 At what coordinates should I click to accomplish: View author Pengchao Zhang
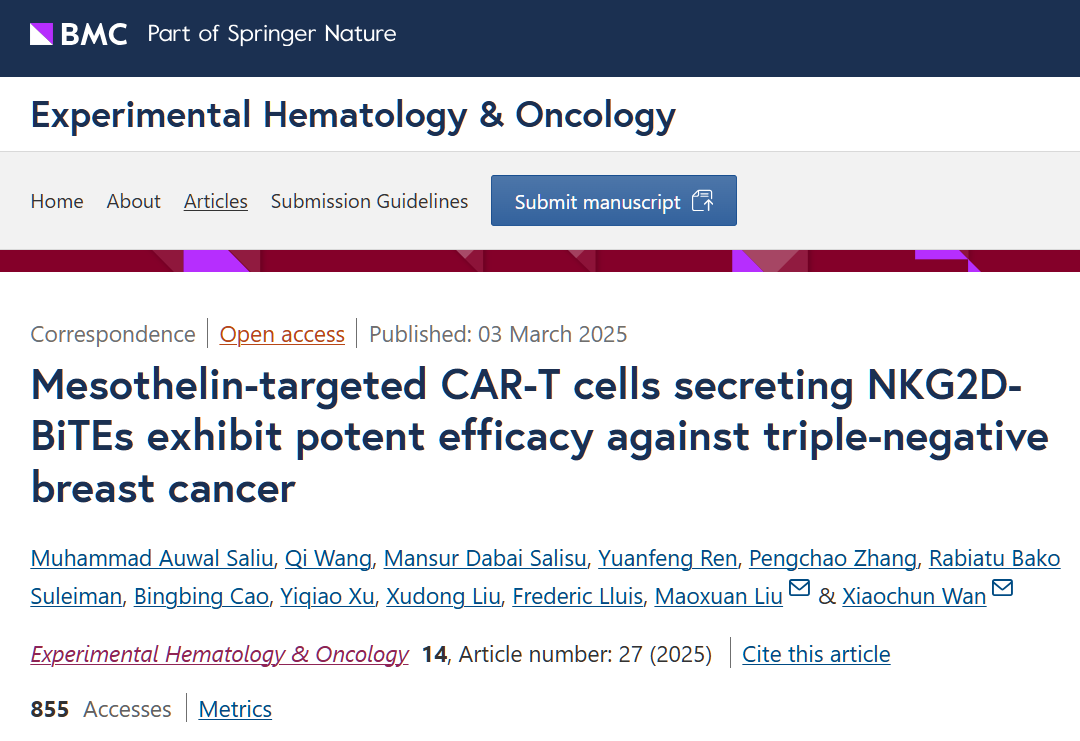point(833,558)
